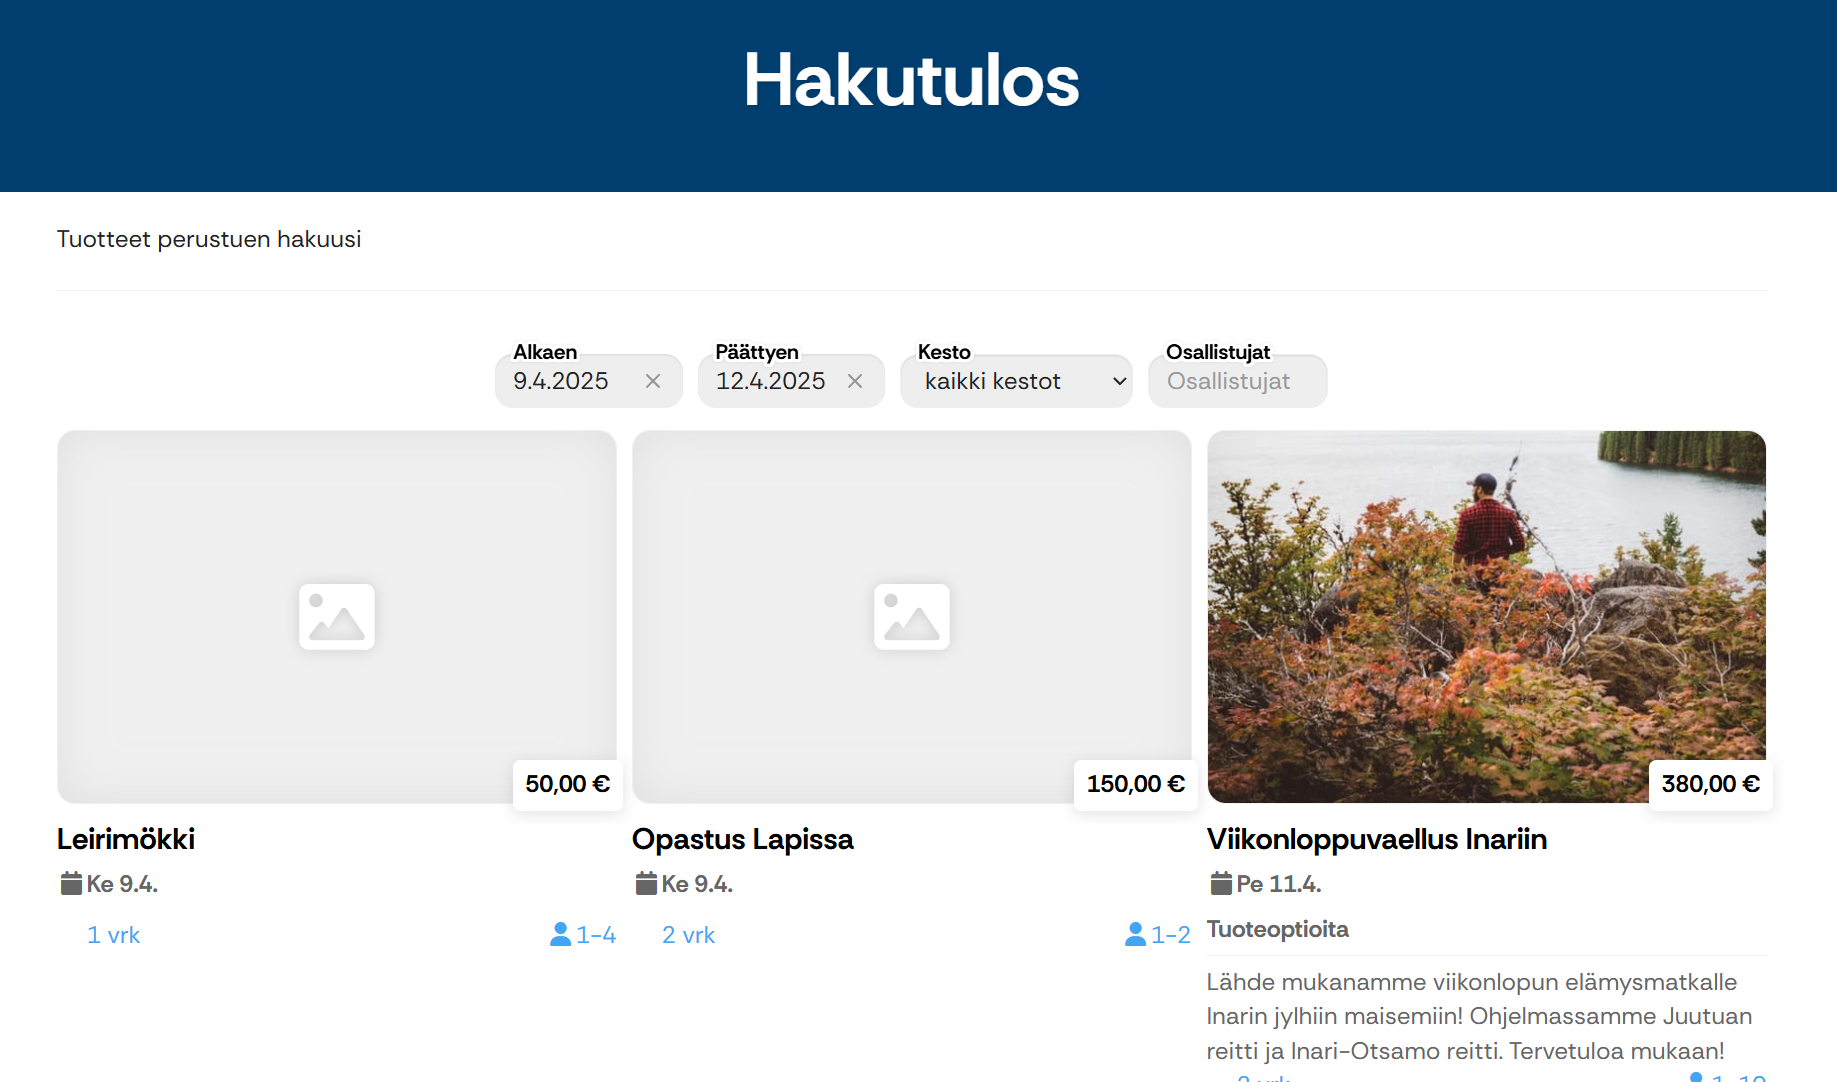Open the Viikonloppuvaellus Inariin hiking photo

(1487, 617)
